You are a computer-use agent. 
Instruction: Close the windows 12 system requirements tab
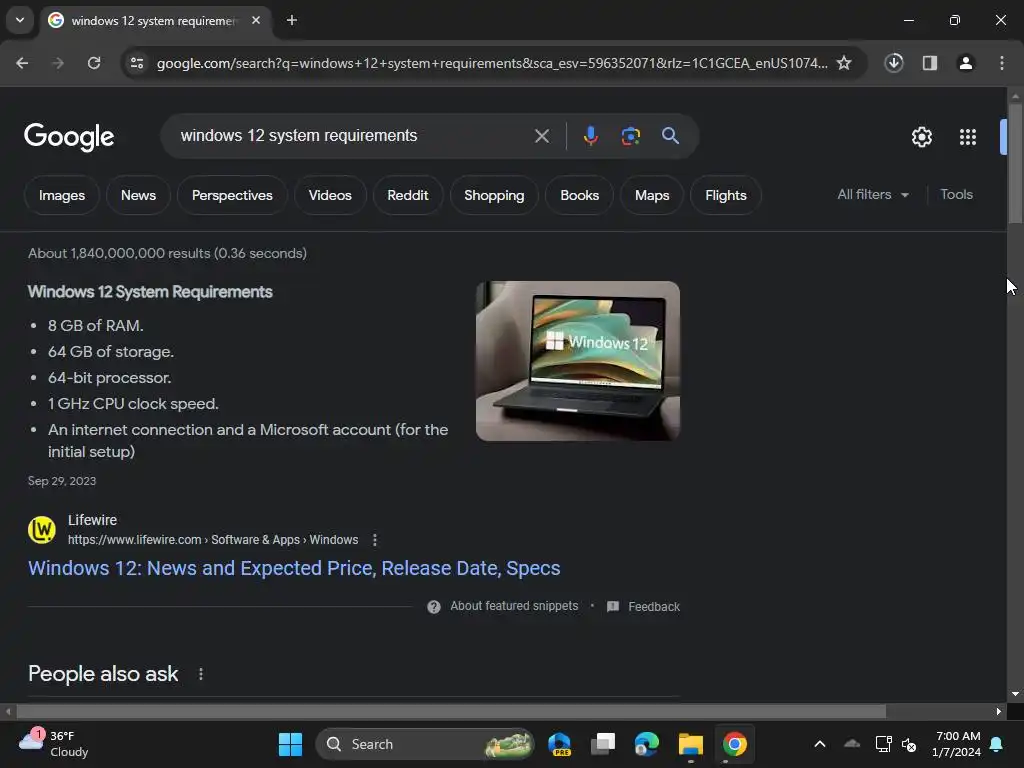point(256,20)
